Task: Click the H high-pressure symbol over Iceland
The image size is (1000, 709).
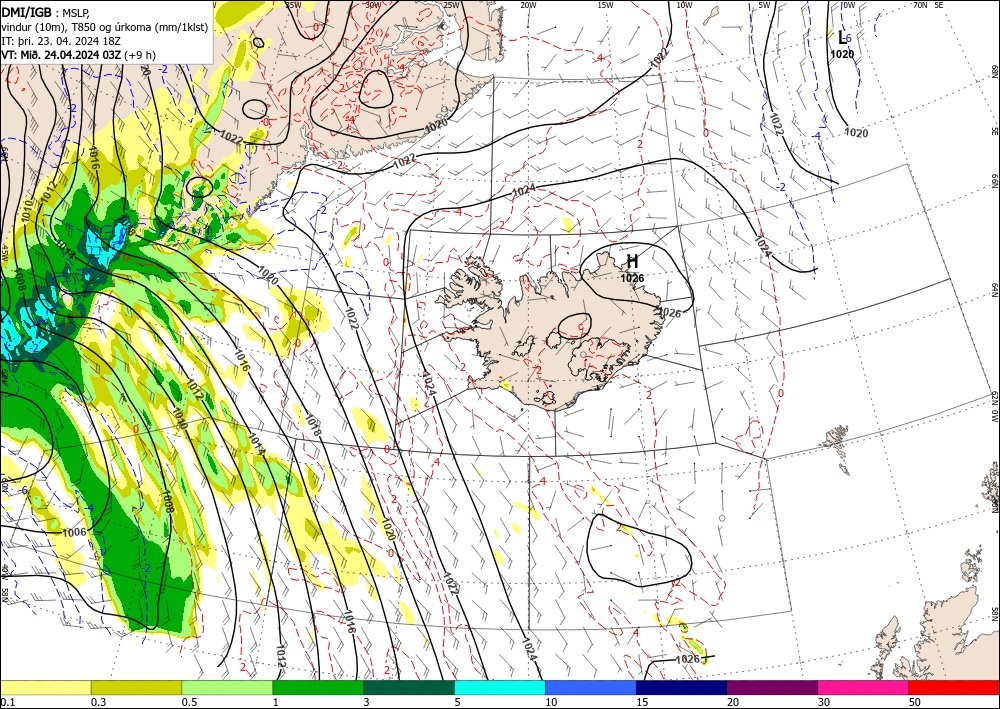Action: [x=632, y=261]
